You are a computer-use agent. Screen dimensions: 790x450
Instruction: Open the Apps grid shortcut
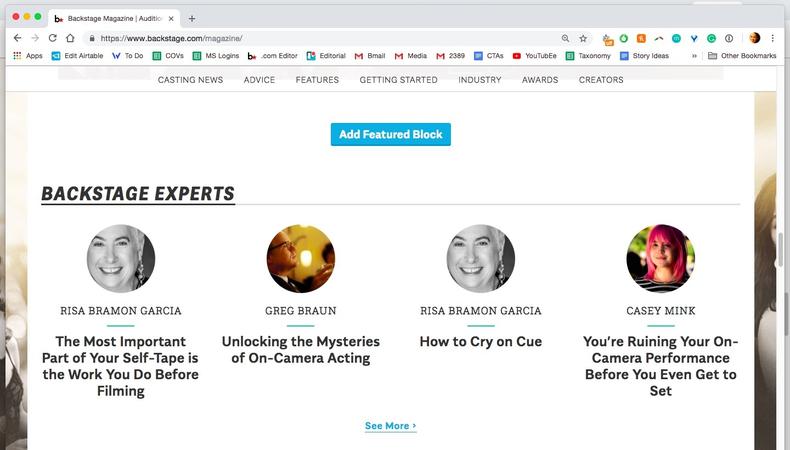(x=28, y=56)
